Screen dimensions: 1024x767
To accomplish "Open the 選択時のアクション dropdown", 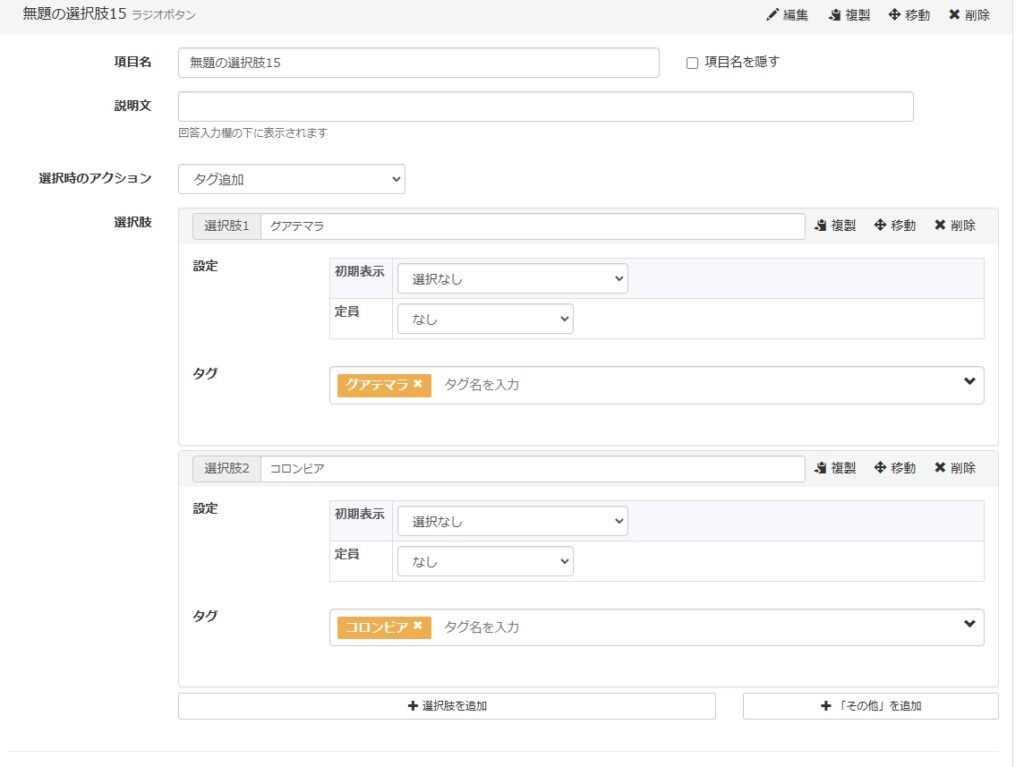I will point(291,180).
